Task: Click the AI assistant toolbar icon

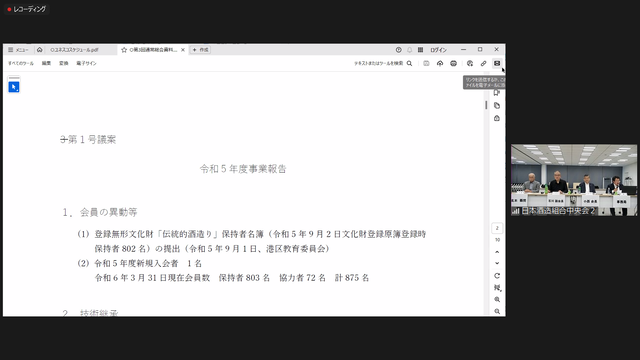Action: [470, 63]
